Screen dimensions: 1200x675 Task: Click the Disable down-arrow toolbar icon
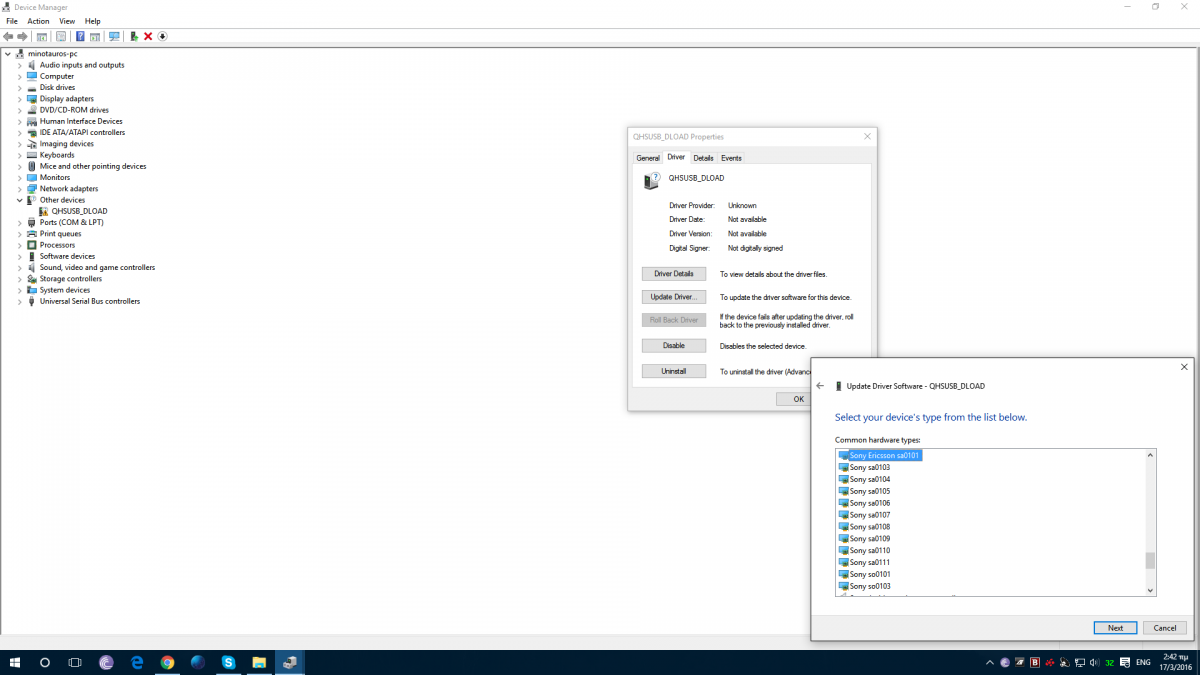tap(162, 36)
